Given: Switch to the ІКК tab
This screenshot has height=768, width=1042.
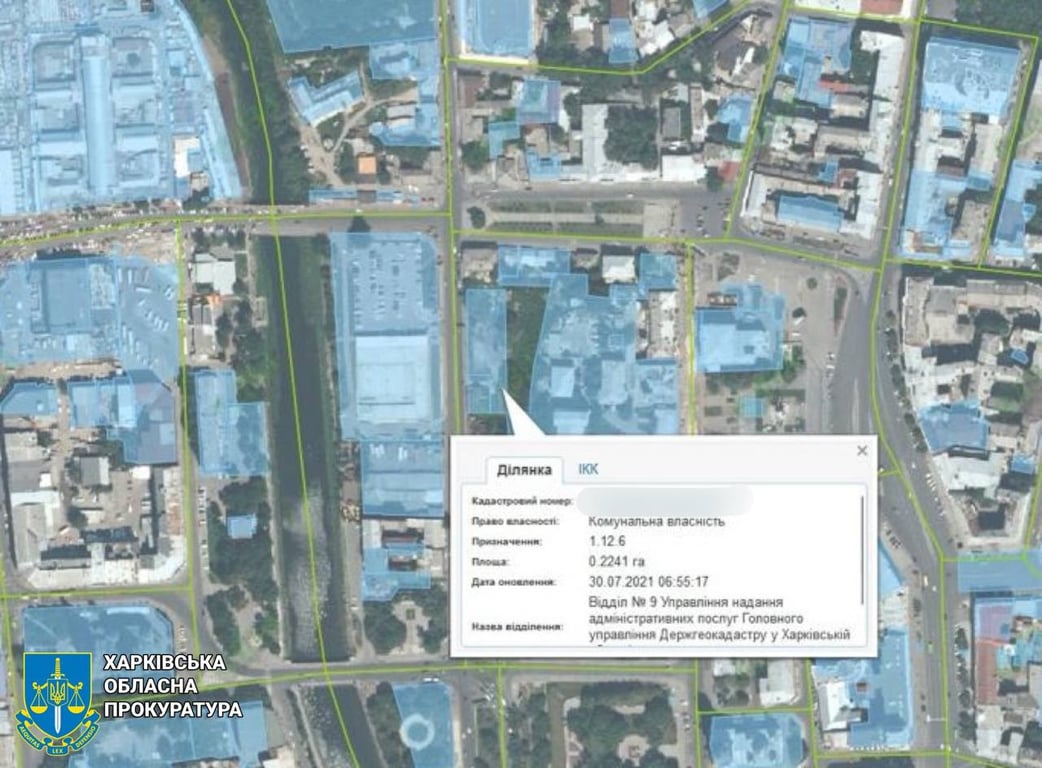Looking at the screenshot, I should click(x=588, y=469).
